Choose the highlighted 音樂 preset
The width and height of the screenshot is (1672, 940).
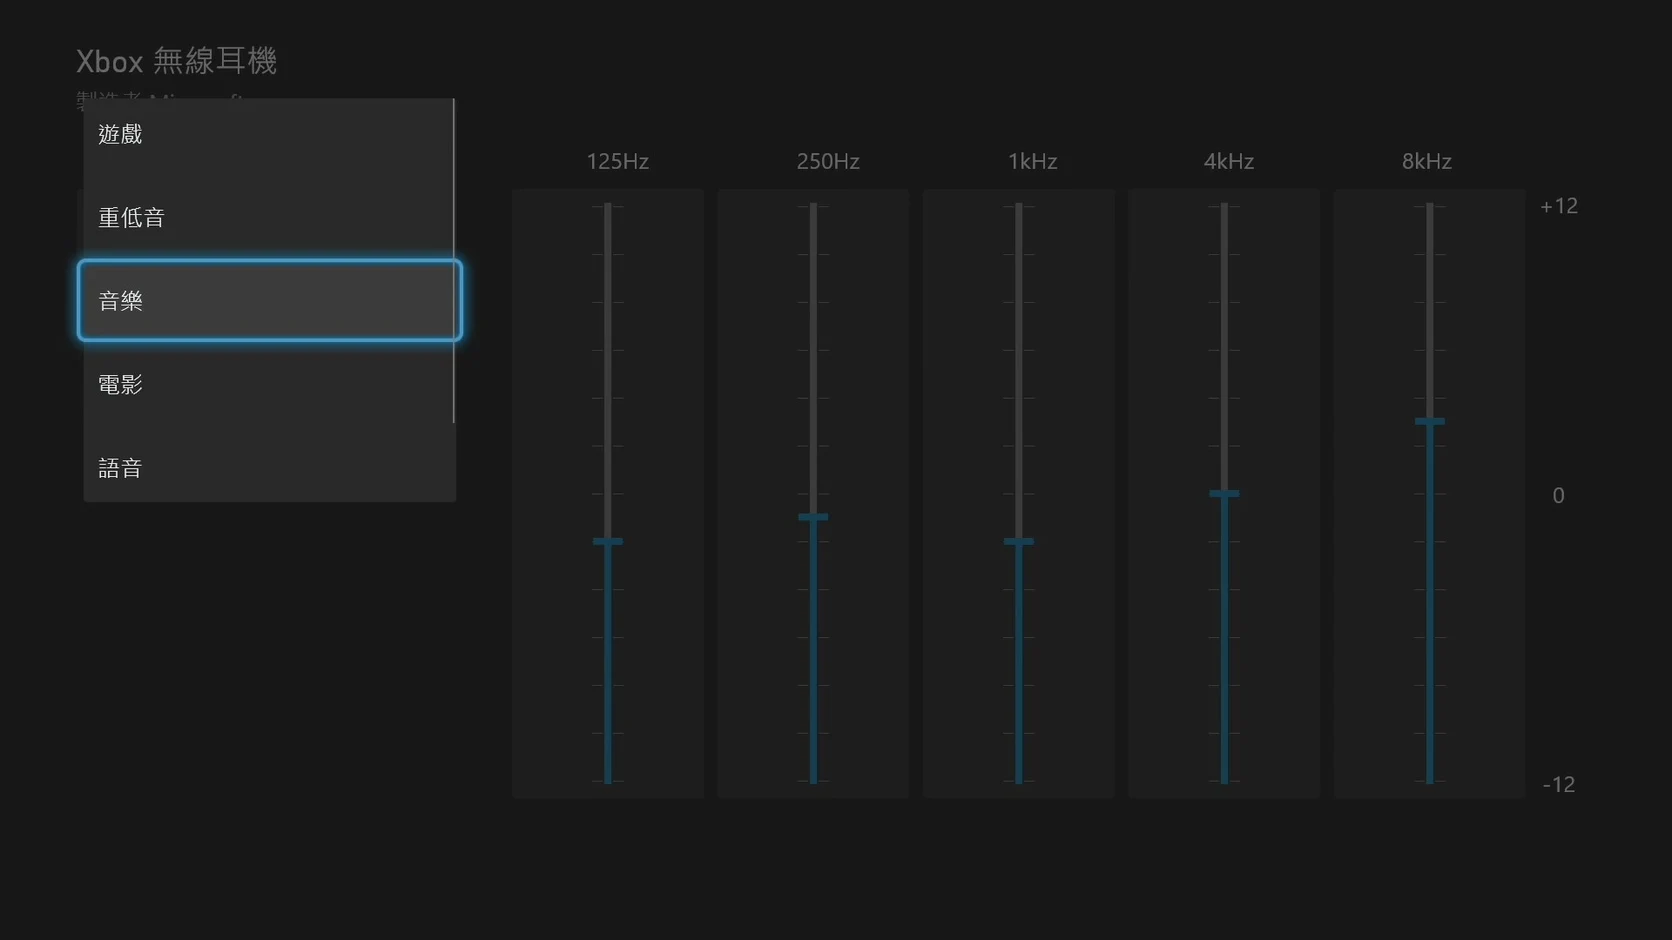(269, 300)
